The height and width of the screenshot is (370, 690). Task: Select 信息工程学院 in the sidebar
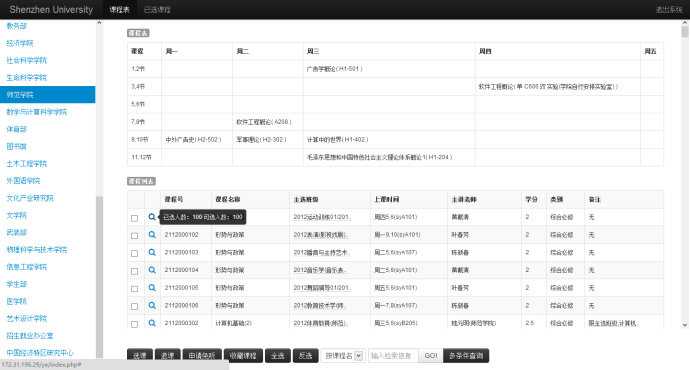coord(26,267)
